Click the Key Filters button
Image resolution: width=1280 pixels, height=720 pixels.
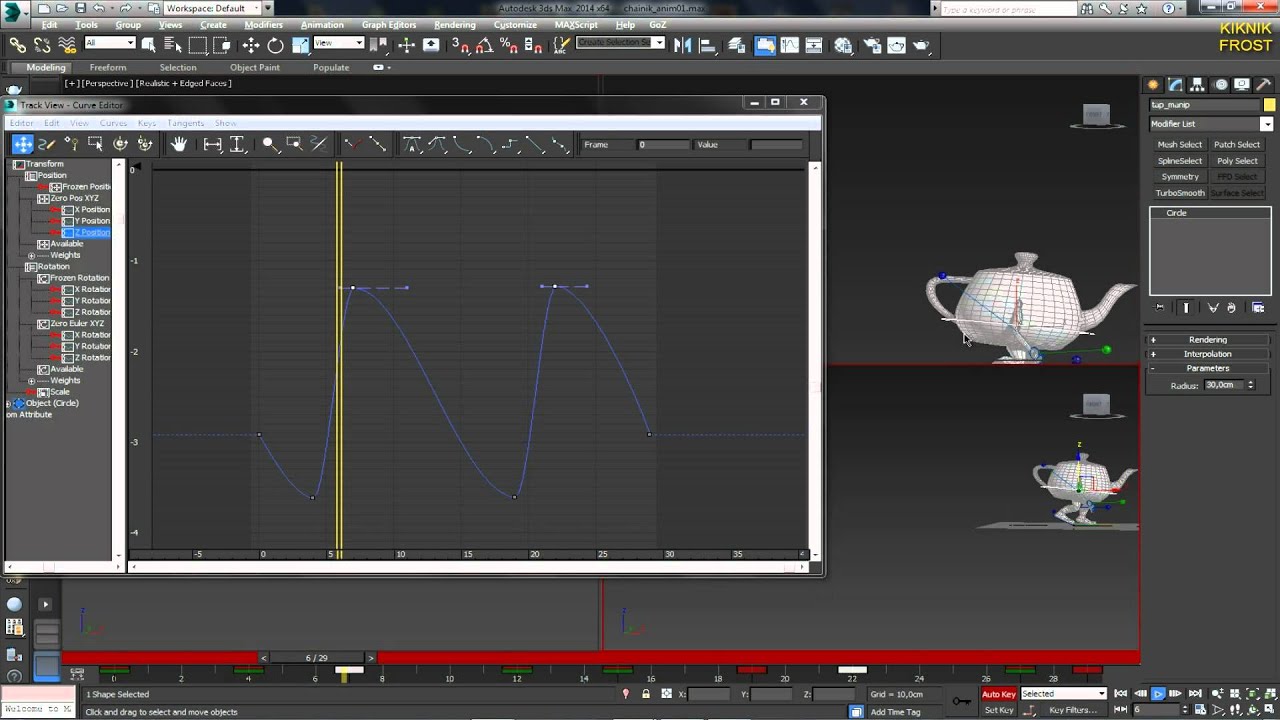pyautogui.click(x=1072, y=710)
